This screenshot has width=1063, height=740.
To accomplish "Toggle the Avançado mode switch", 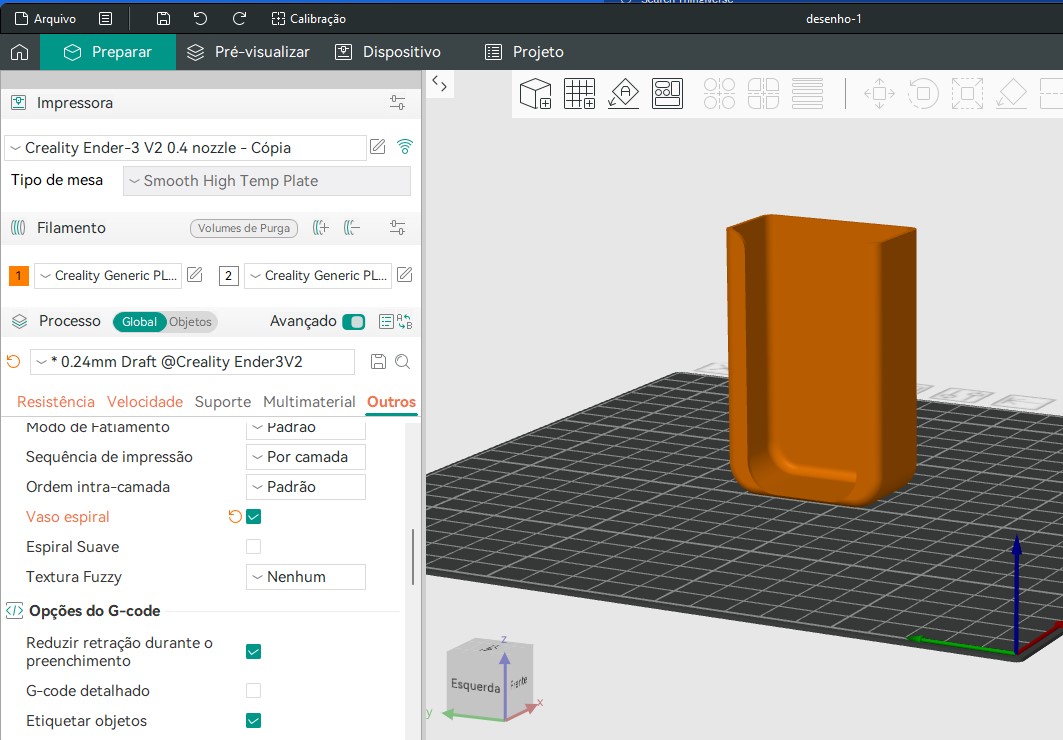I will click(353, 322).
